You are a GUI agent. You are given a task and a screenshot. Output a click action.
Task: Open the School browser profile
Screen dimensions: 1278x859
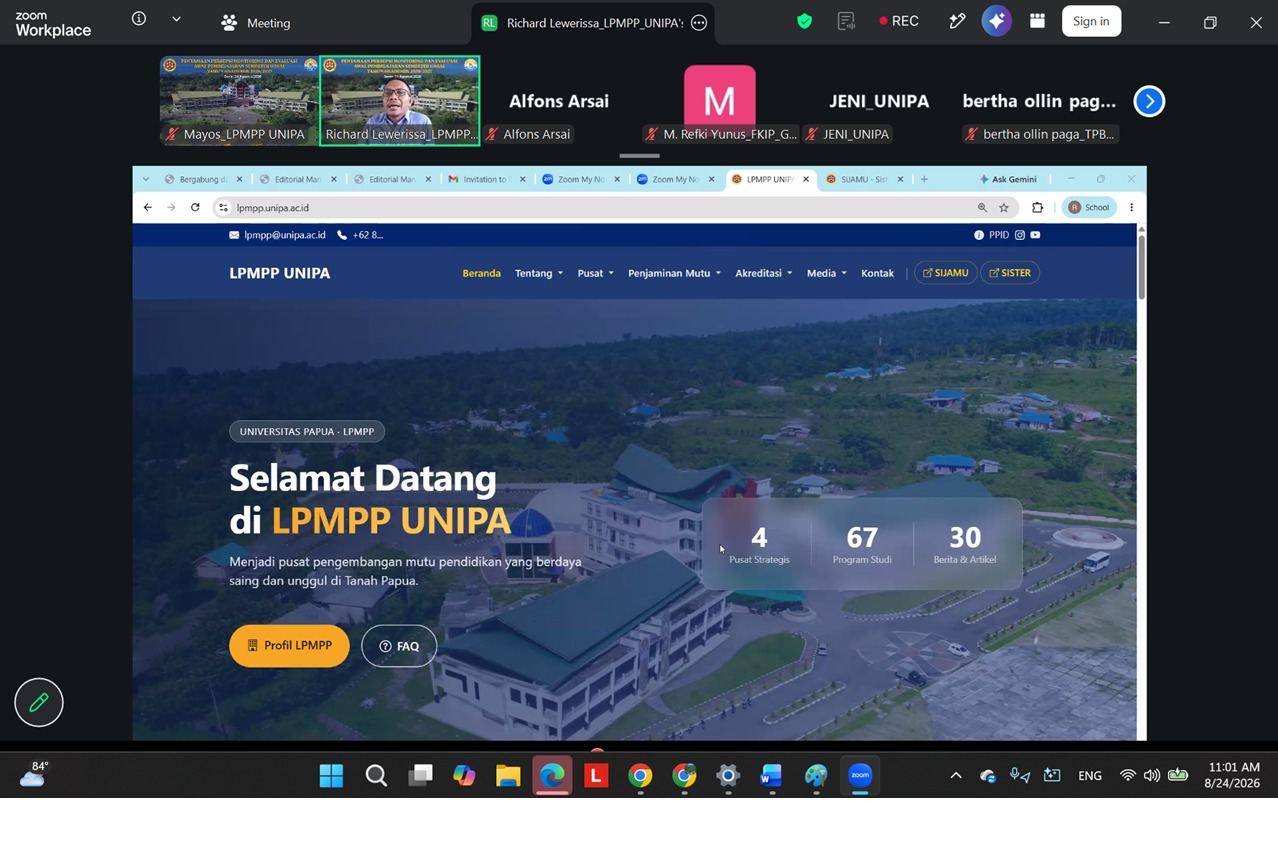[x=1090, y=207]
